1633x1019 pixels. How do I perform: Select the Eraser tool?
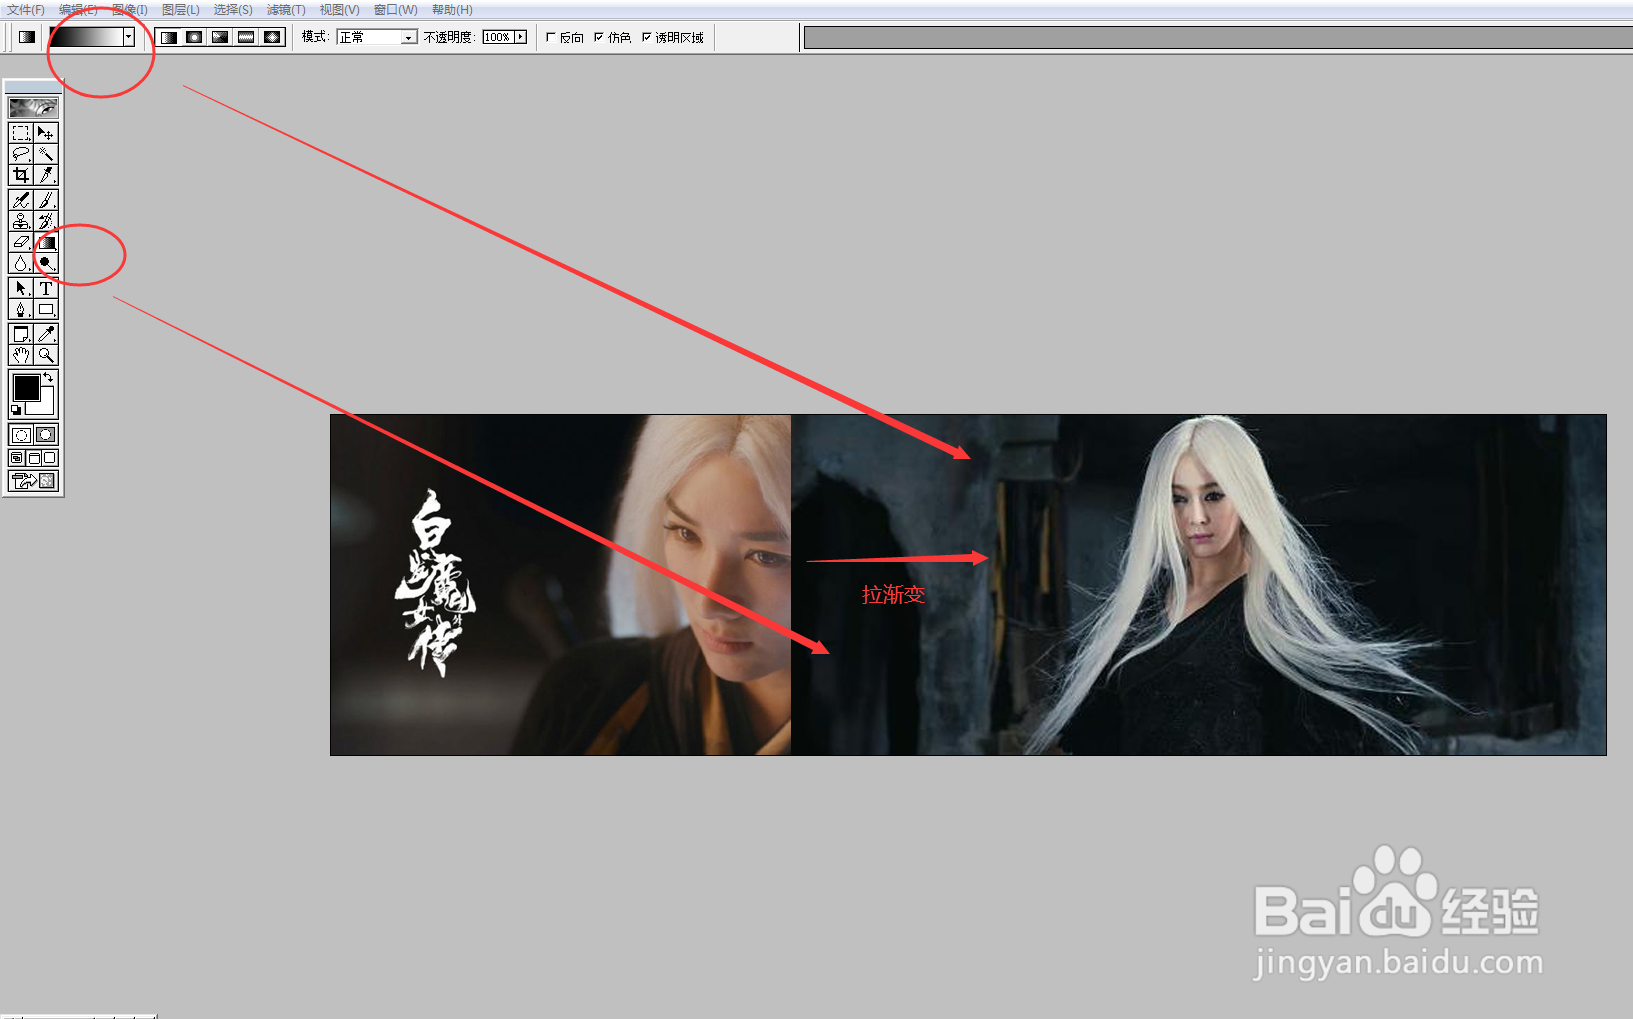pyautogui.click(x=21, y=242)
